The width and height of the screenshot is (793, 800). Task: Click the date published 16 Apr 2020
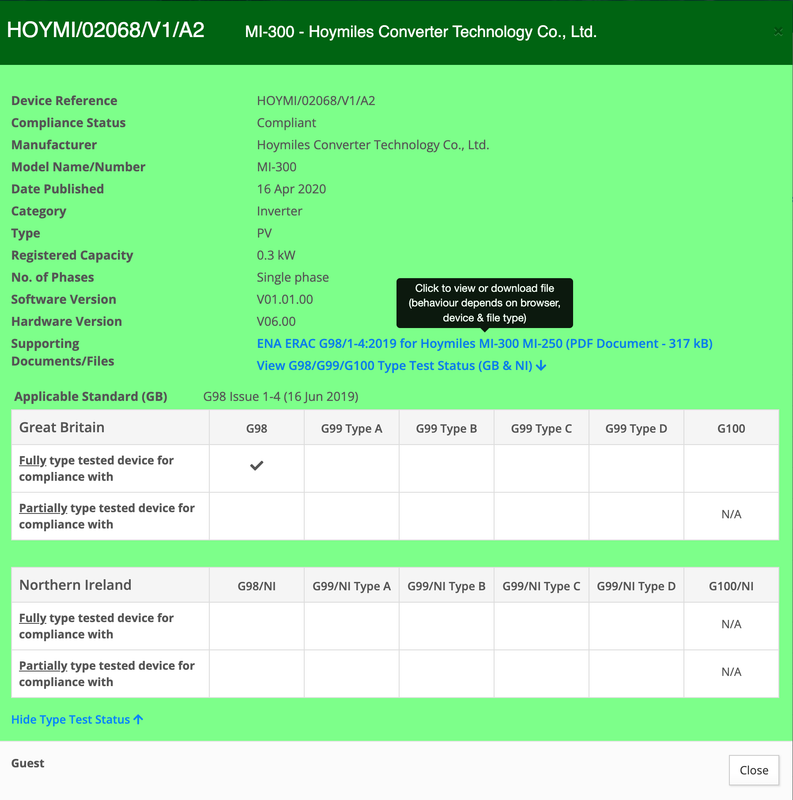(x=291, y=189)
